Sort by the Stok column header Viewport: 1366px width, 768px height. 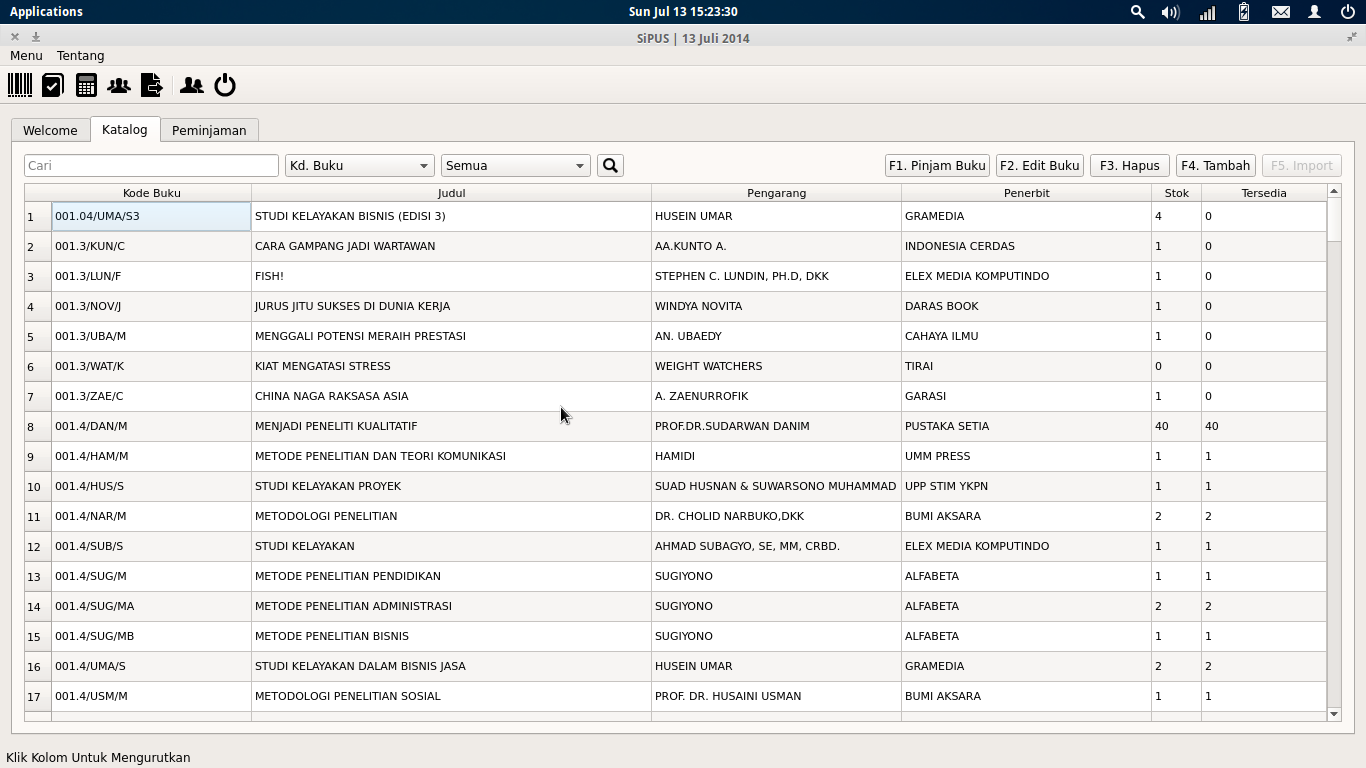[x=1177, y=193]
